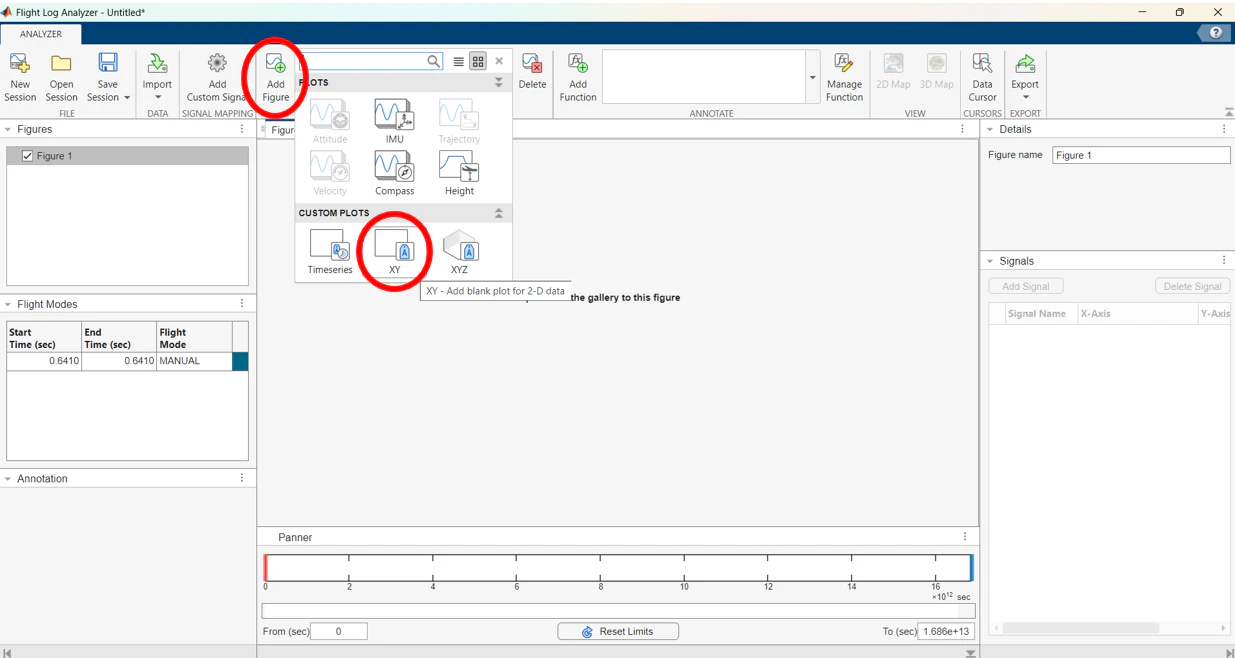Click Signals table horizontal scrollbar
Screen dimensions: 1235x658
(x=1081, y=628)
